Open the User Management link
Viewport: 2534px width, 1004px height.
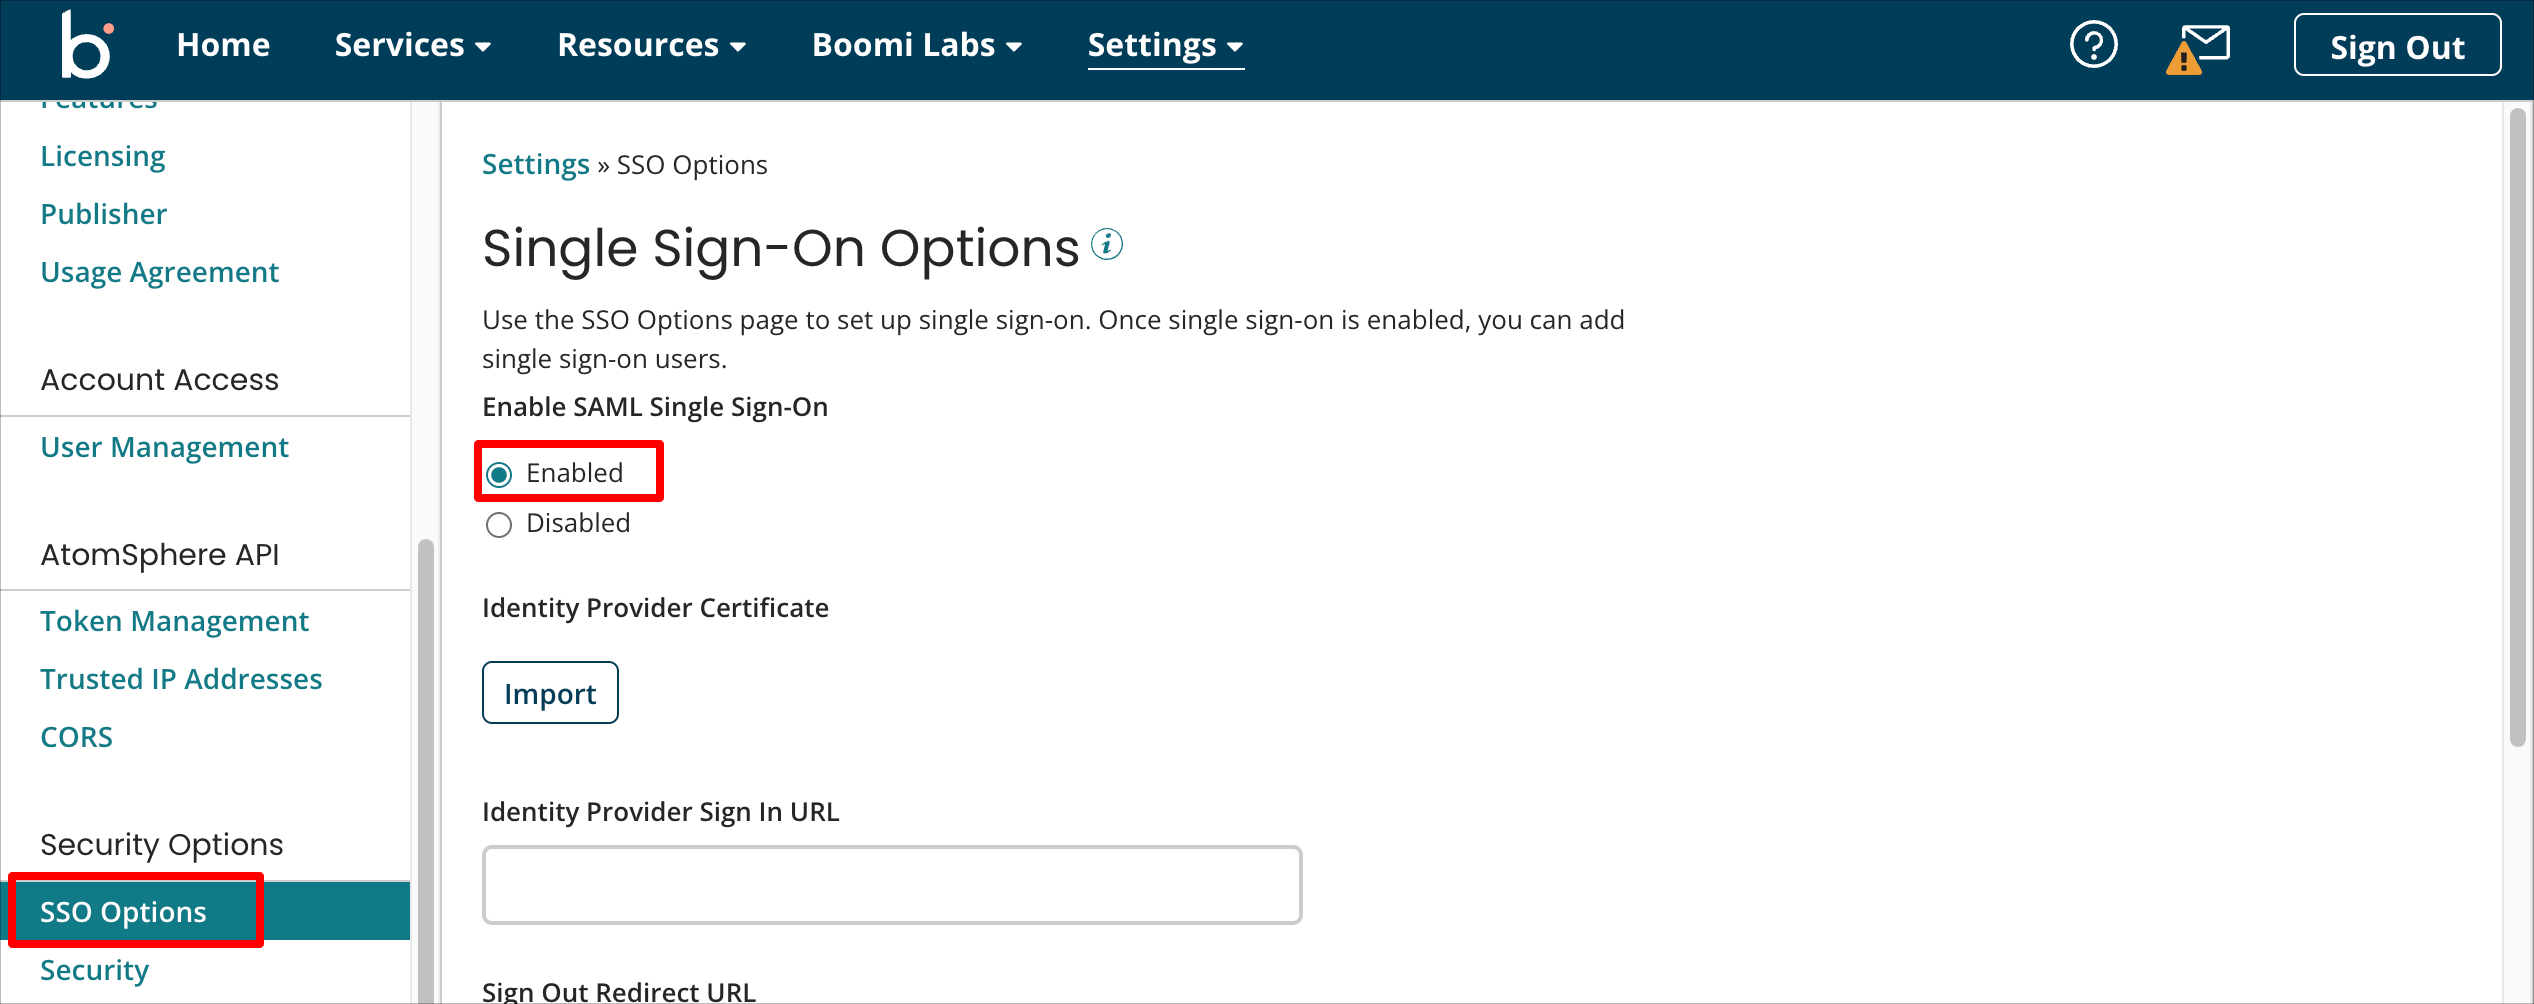164,447
